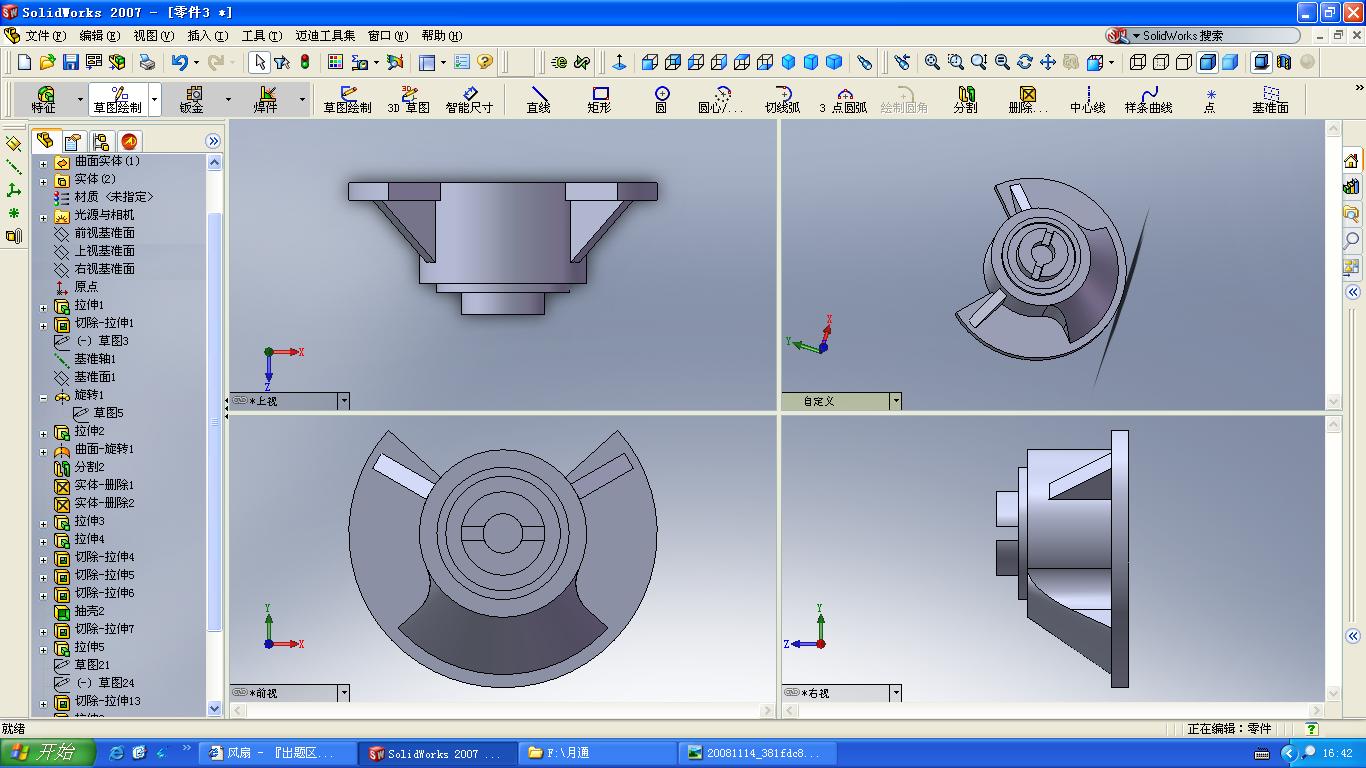Switch to the 风扇 taskbar window
The image size is (1366, 768).
278,753
